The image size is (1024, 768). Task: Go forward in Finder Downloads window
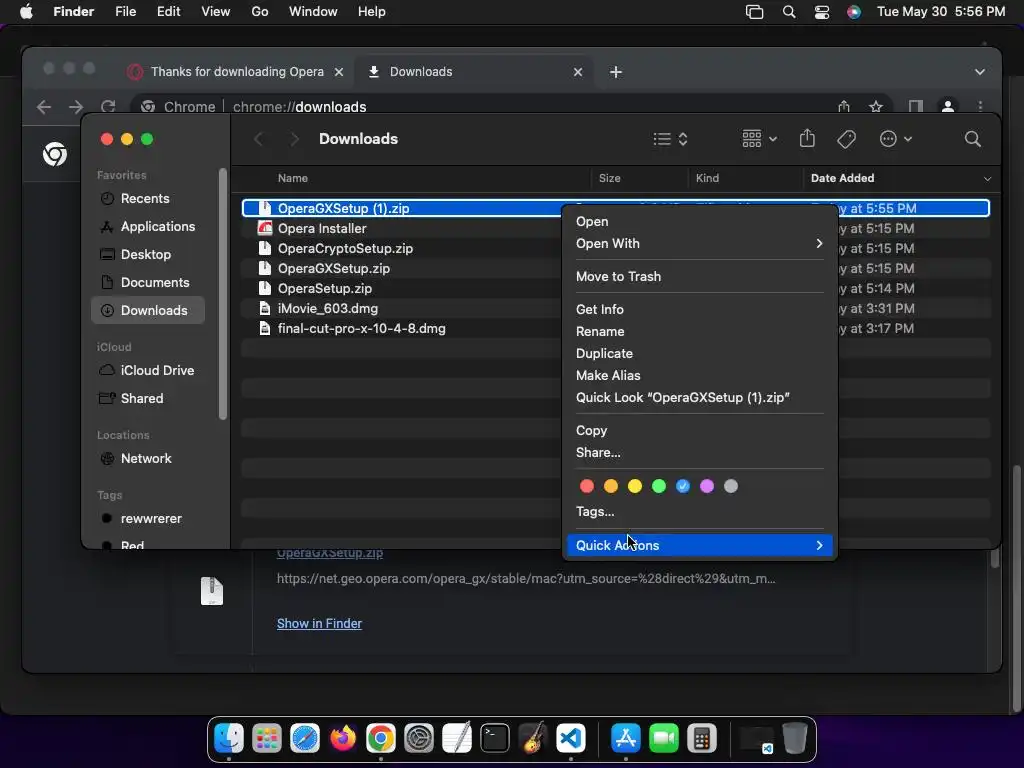295,138
